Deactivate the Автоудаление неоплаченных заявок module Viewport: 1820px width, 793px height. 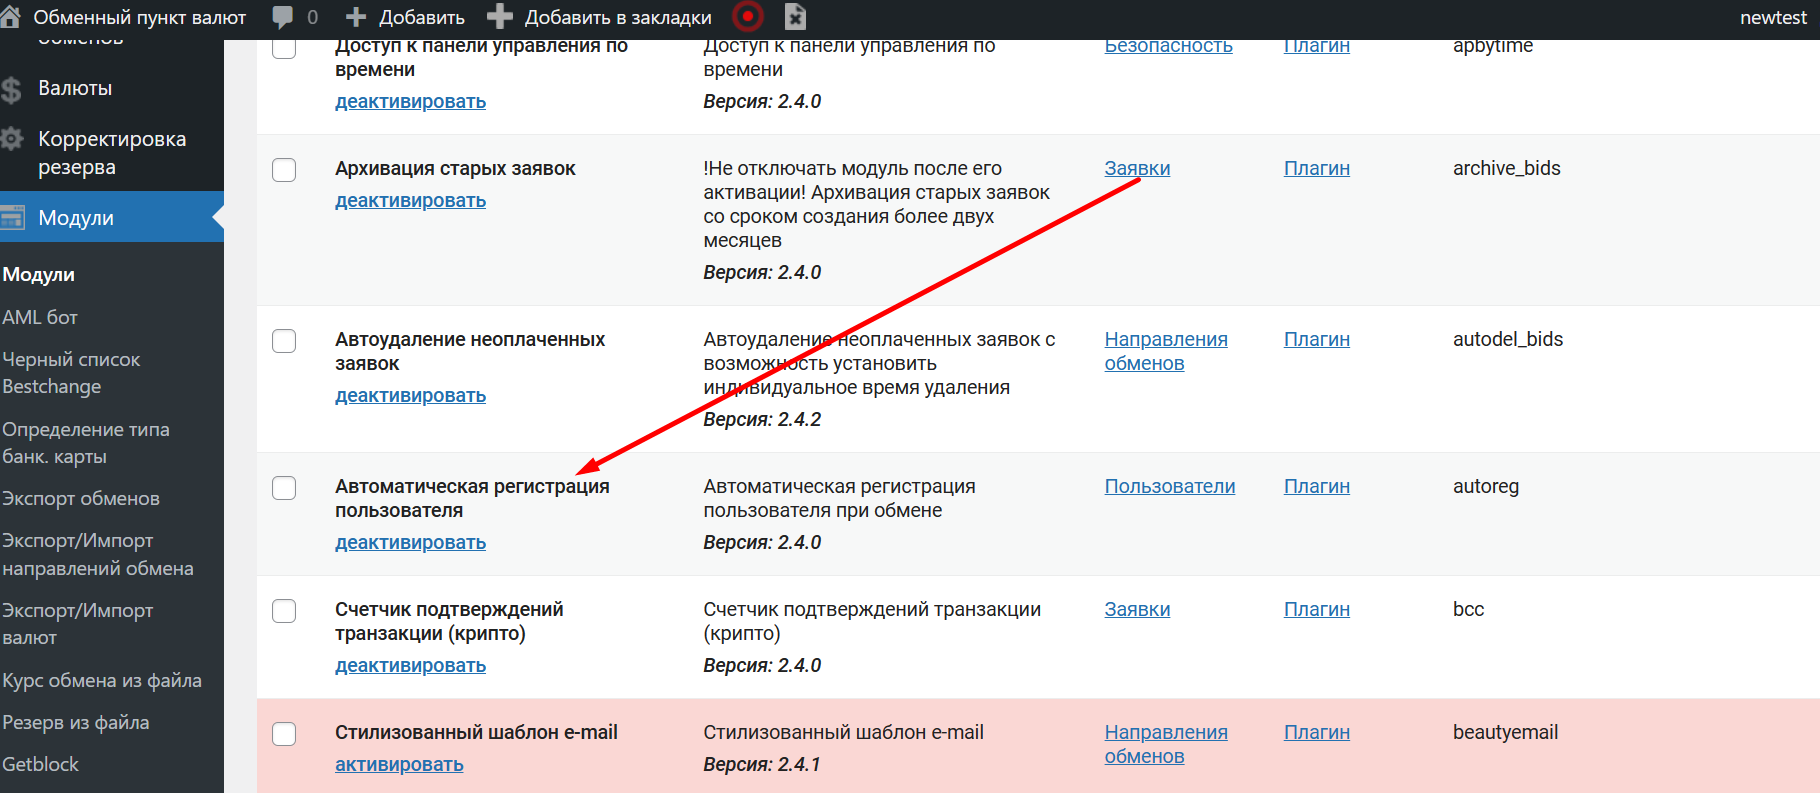coord(410,396)
